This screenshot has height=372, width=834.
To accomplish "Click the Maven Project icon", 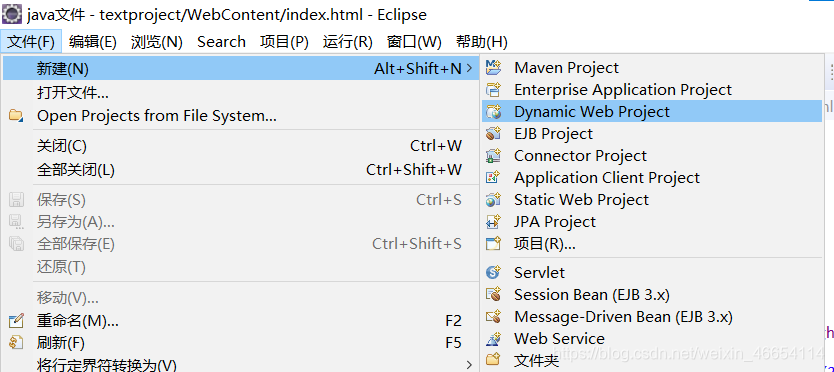I will click(x=494, y=68).
